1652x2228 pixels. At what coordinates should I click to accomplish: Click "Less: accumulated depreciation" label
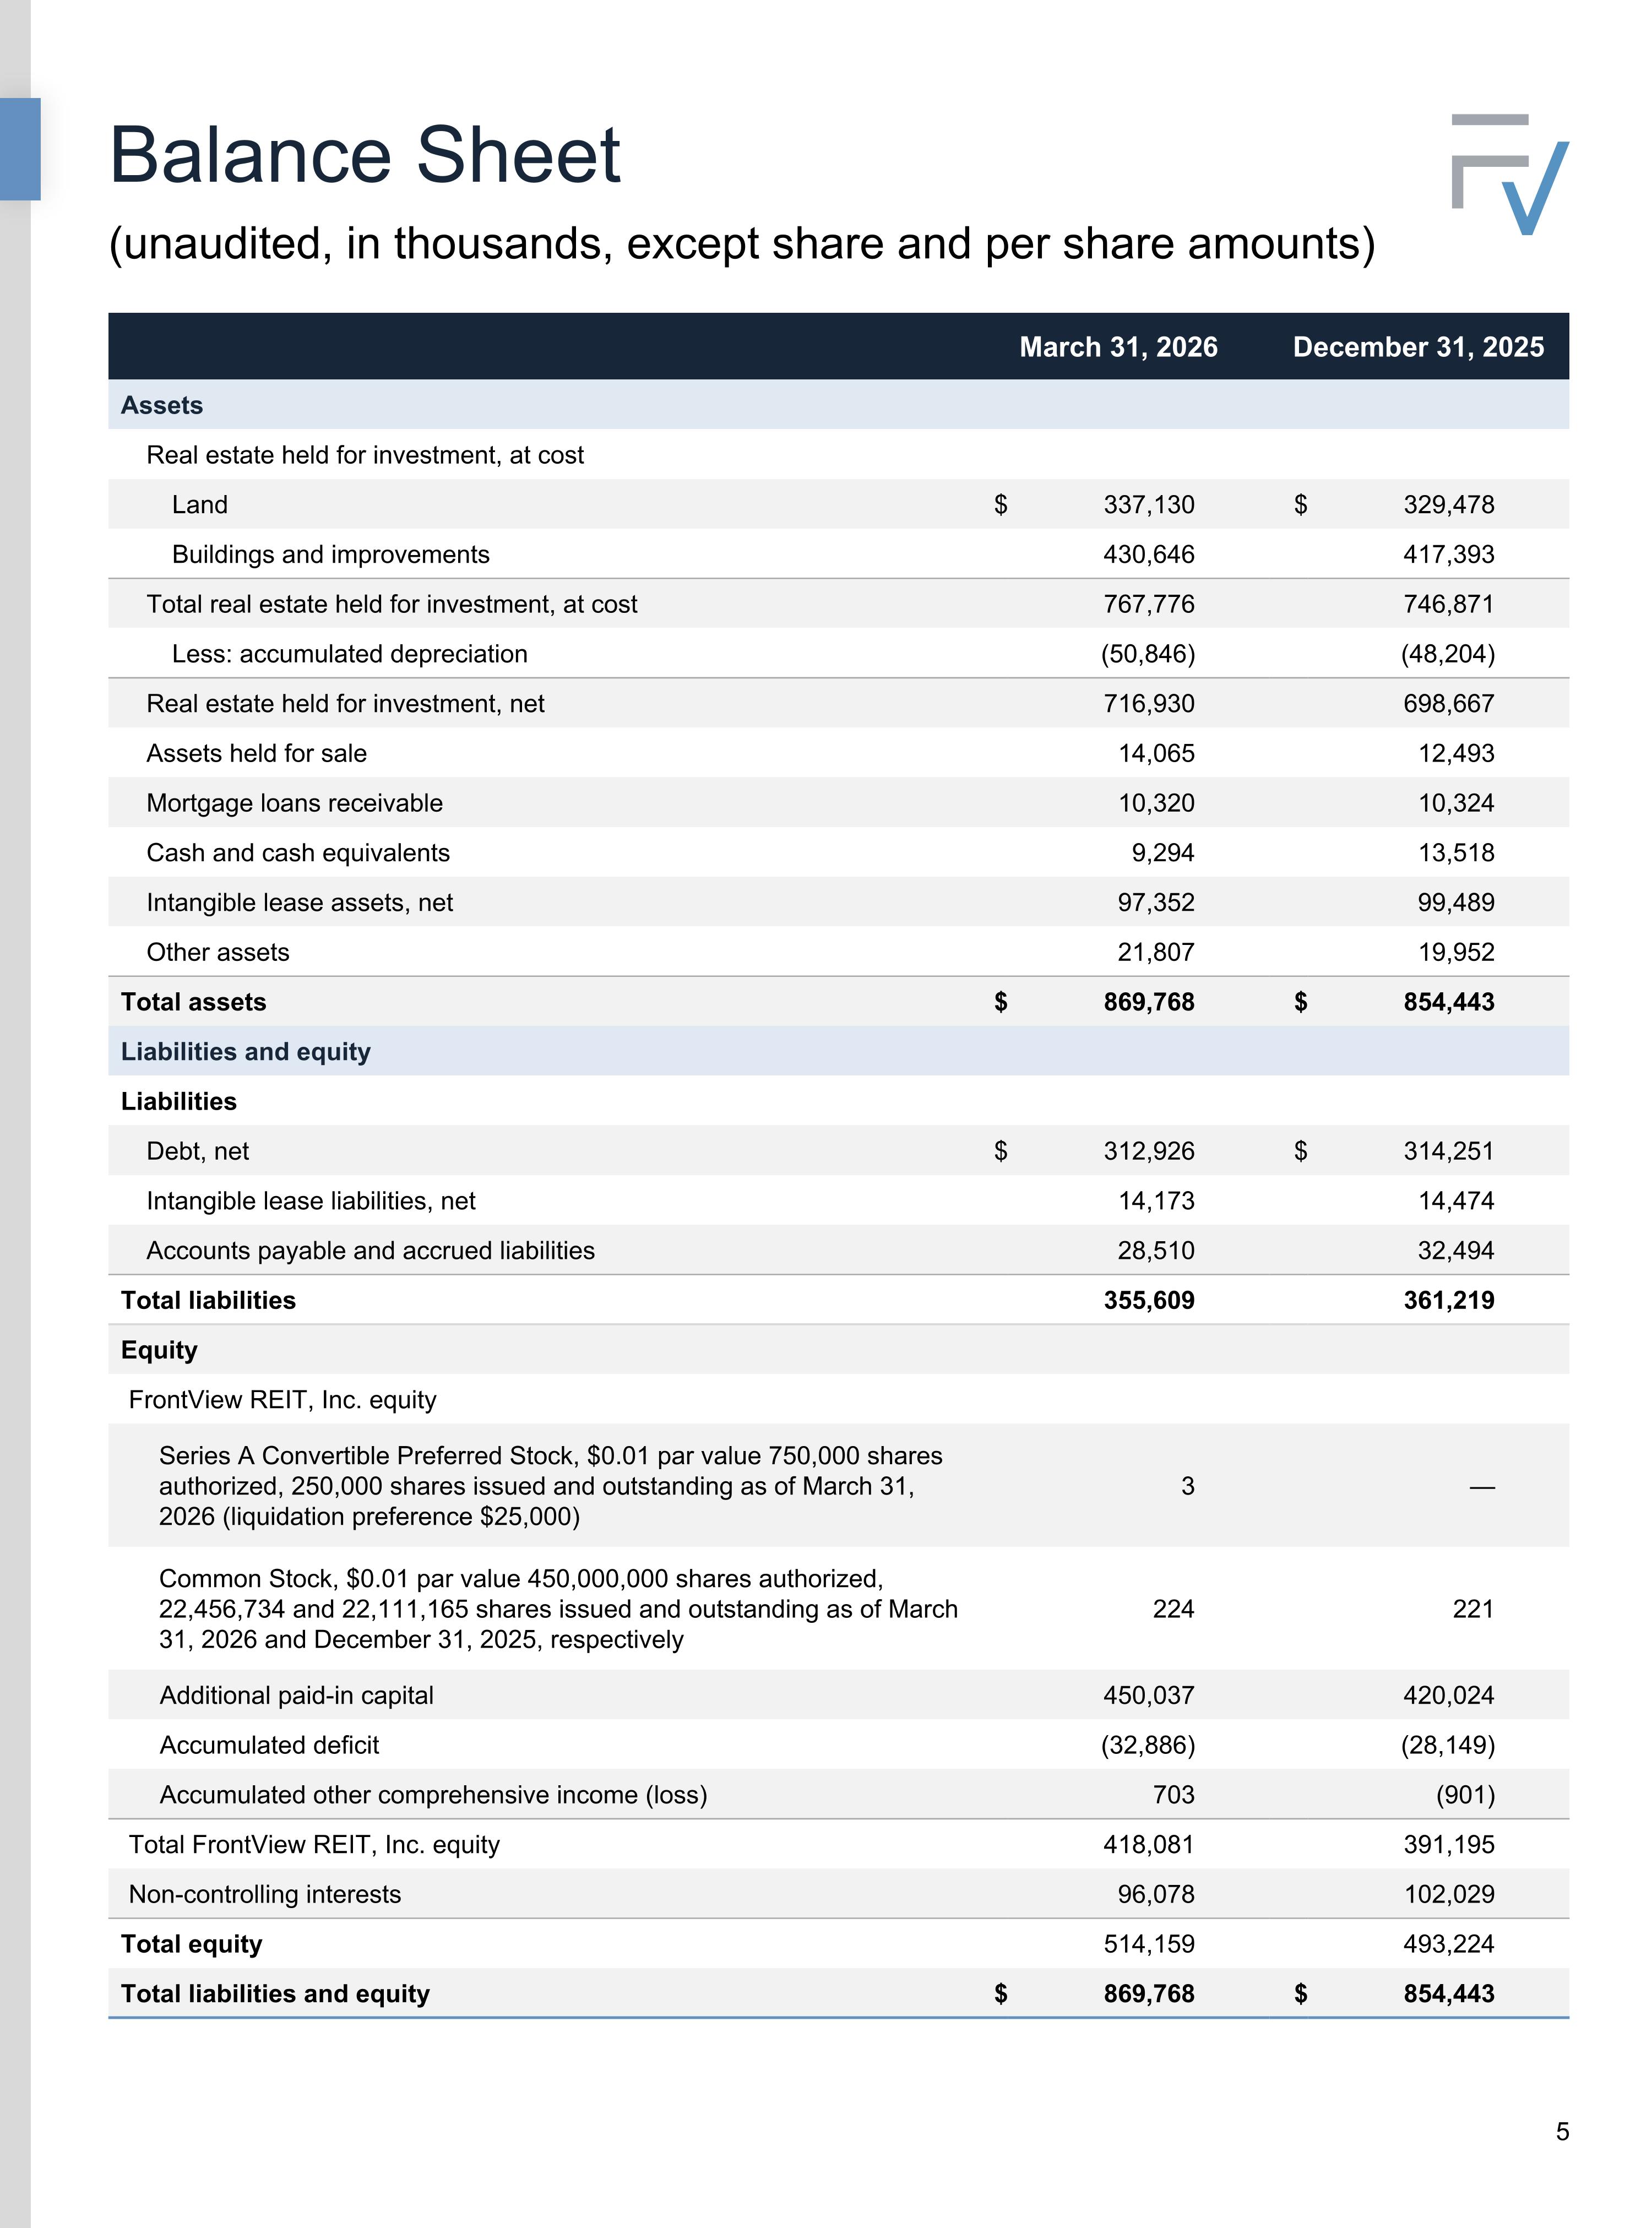pyautogui.click(x=350, y=654)
